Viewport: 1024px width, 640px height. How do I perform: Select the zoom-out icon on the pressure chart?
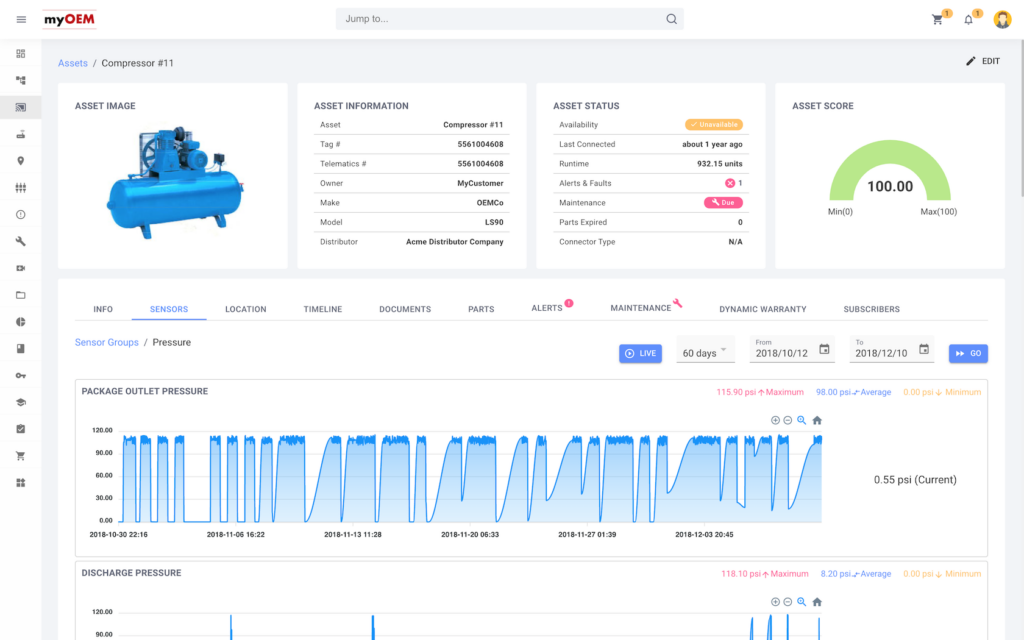788,420
